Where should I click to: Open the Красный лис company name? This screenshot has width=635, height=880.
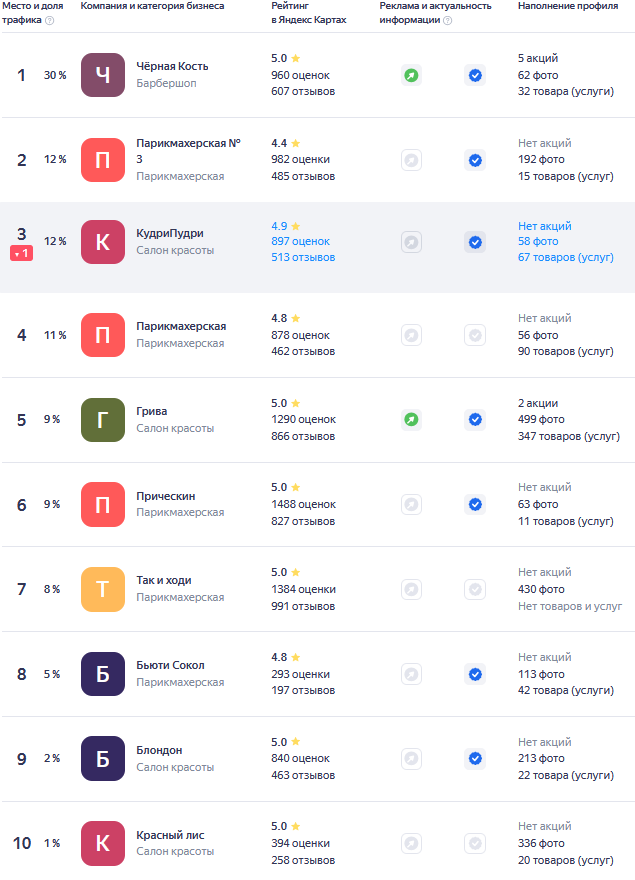[x=172, y=836]
